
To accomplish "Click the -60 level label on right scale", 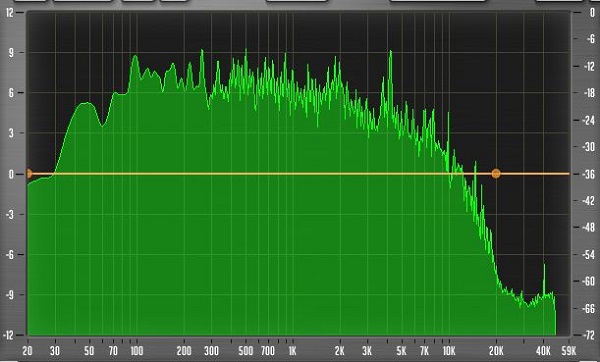I will [588, 281].
